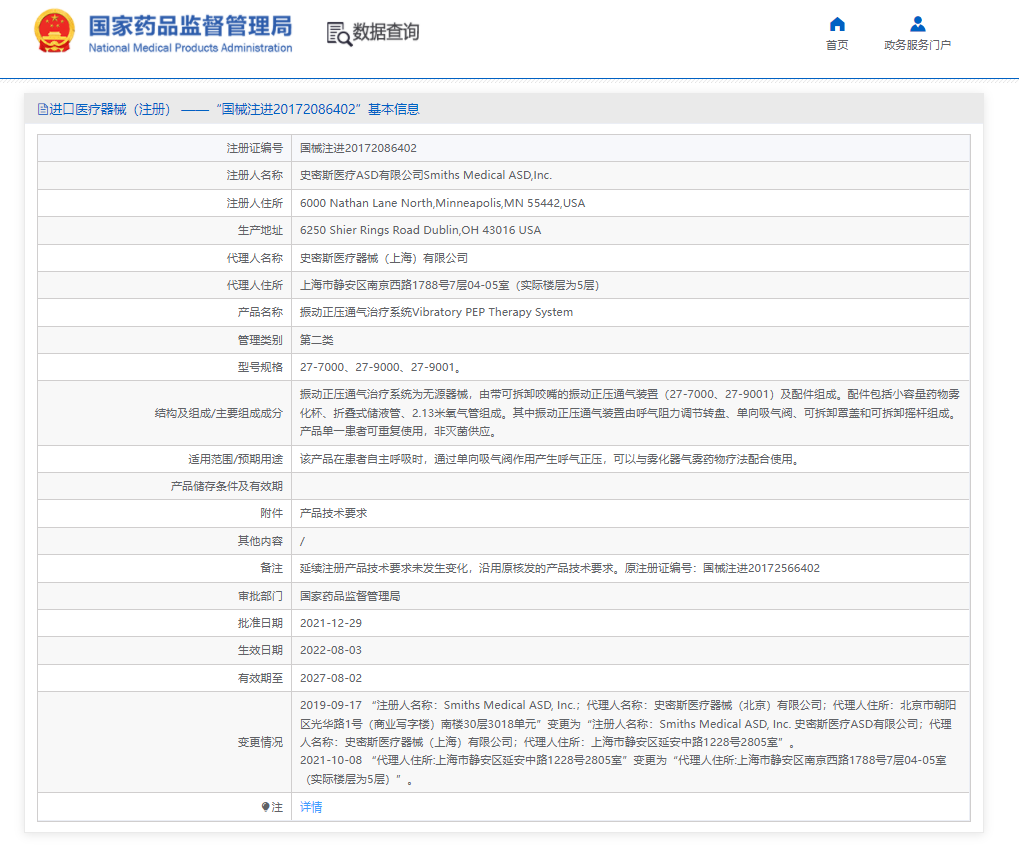The image size is (1019, 845).
Task: Click the 代理人名称 row label
Action: [x=255, y=258]
